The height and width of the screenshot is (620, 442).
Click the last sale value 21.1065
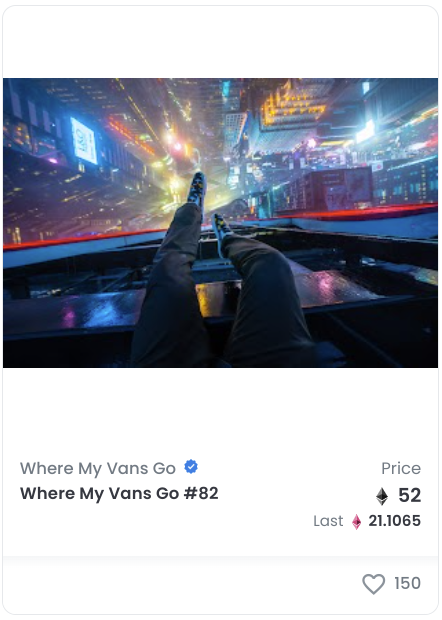point(394,521)
